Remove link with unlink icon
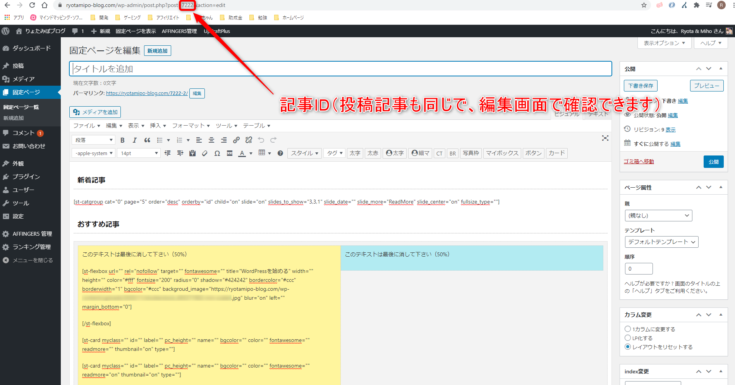Viewport: 735px width, 385px height. click(248, 140)
